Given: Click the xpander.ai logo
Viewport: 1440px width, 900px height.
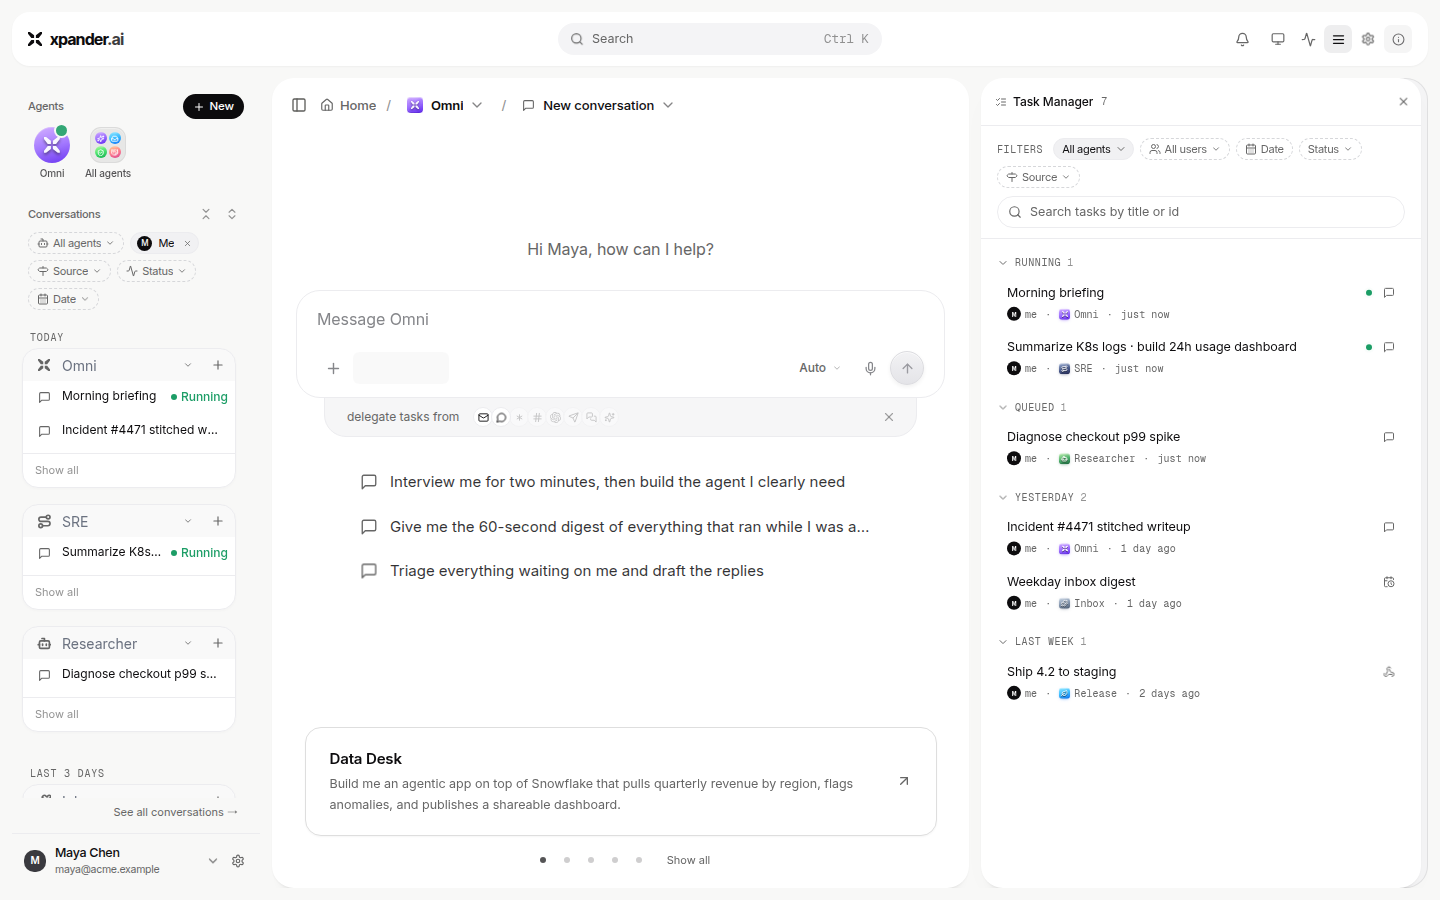Looking at the screenshot, I should click(76, 39).
